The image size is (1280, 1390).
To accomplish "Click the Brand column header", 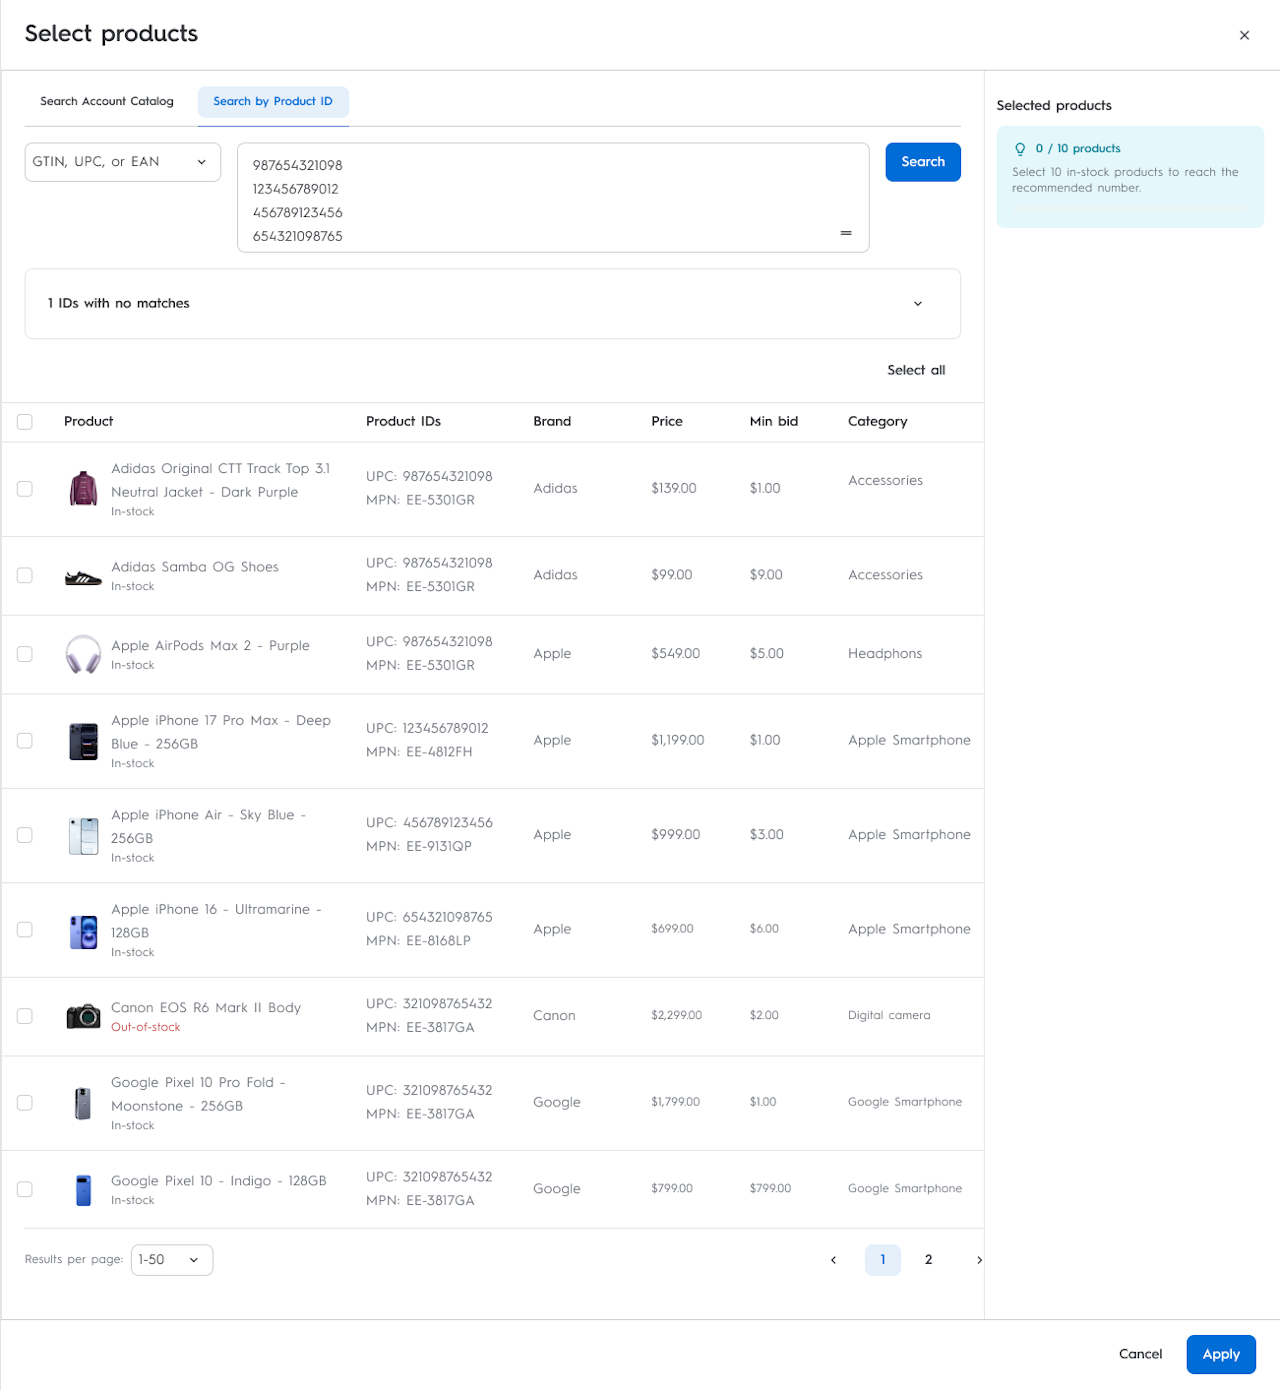I will [552, 422].
